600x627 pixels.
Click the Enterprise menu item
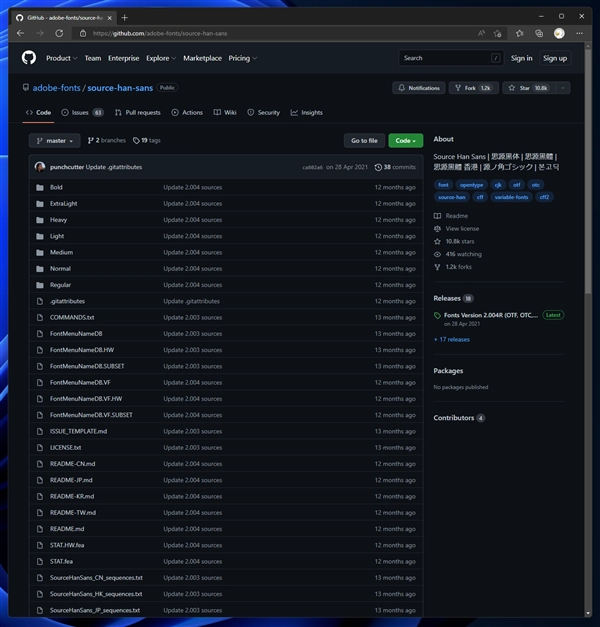(x=124, y=58)
